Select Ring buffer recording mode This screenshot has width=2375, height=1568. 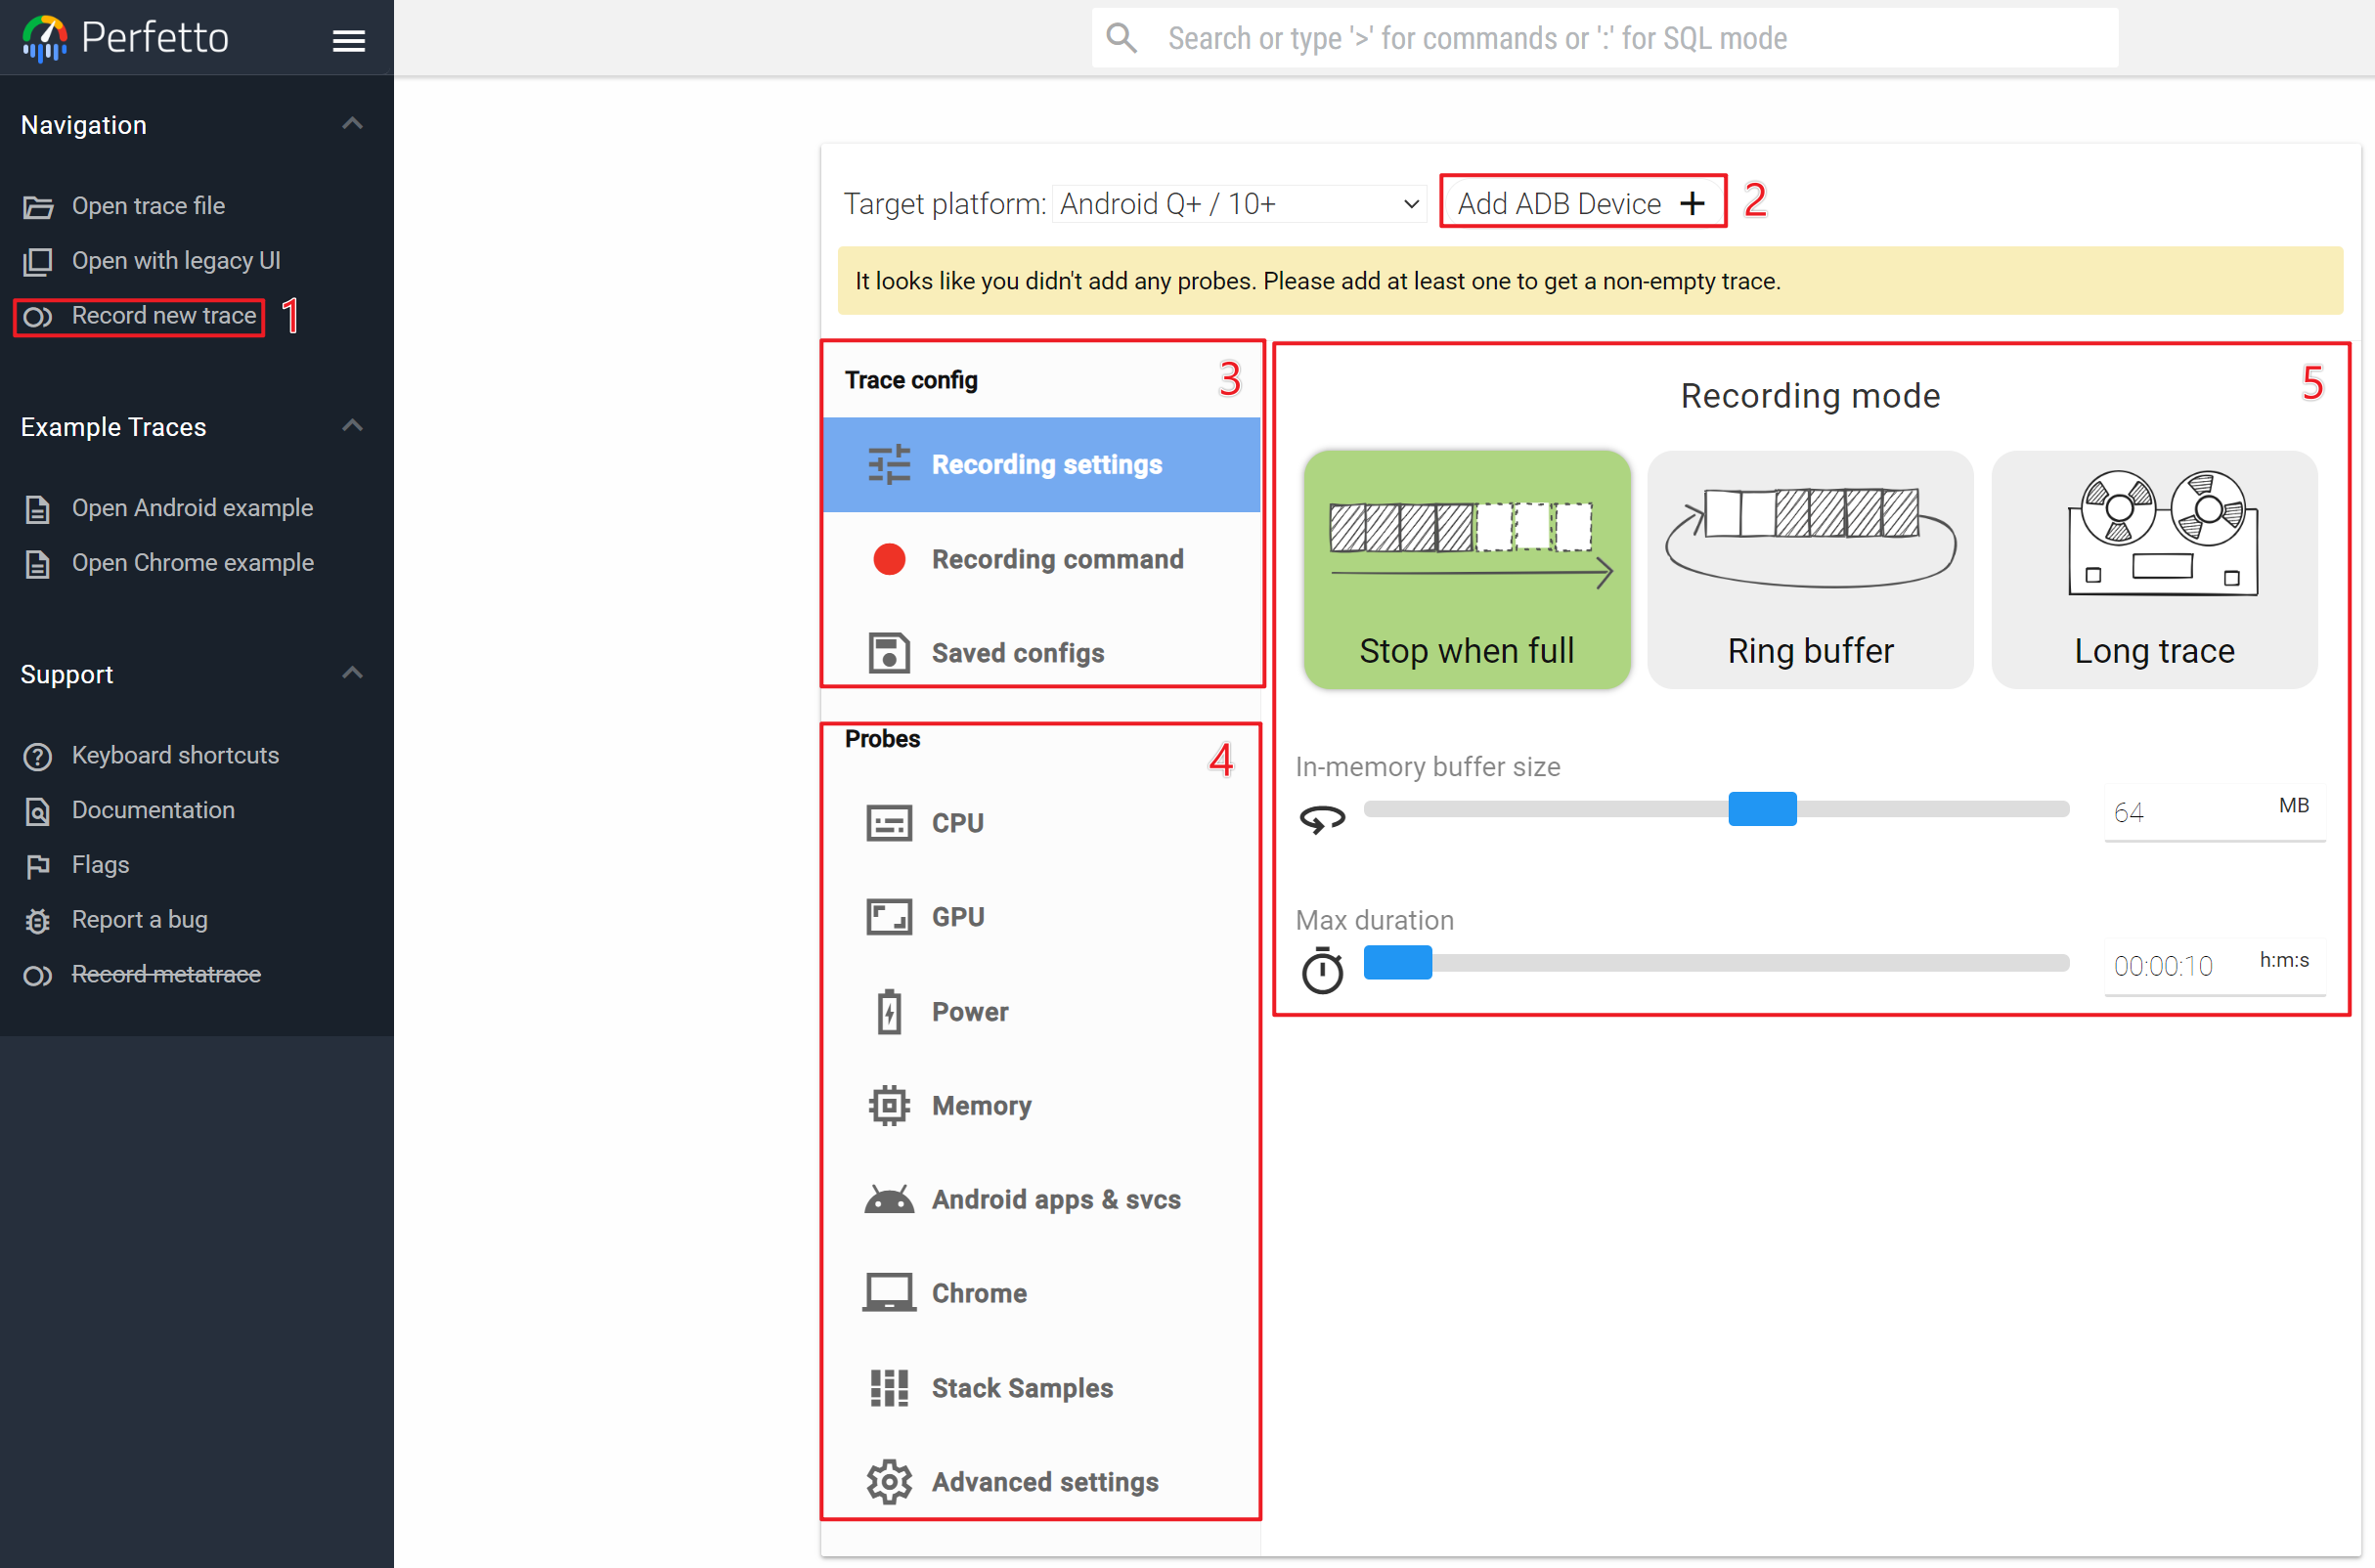click(1810, 569)
